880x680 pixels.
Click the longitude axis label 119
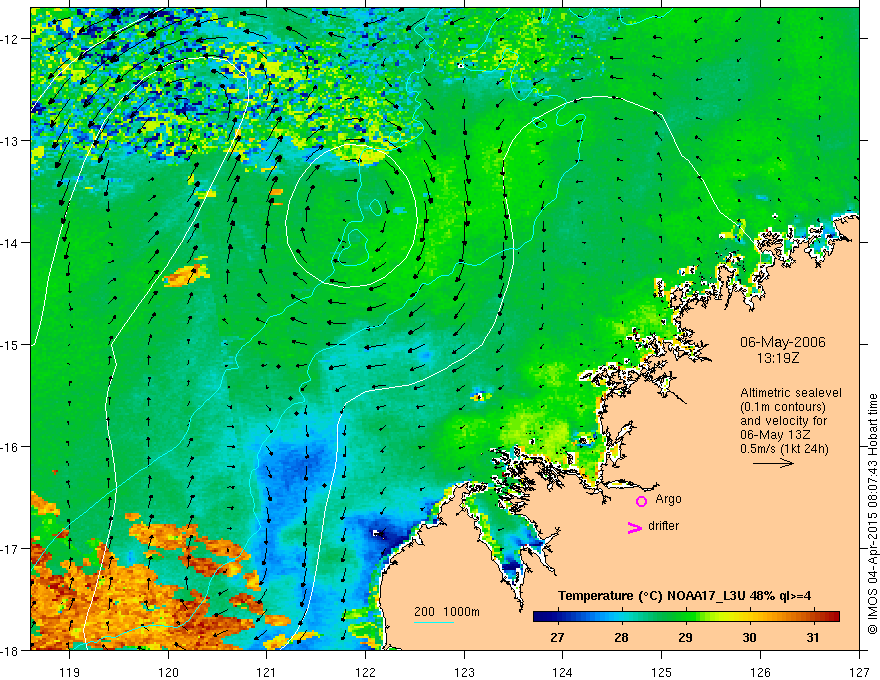tap(70, 672)
